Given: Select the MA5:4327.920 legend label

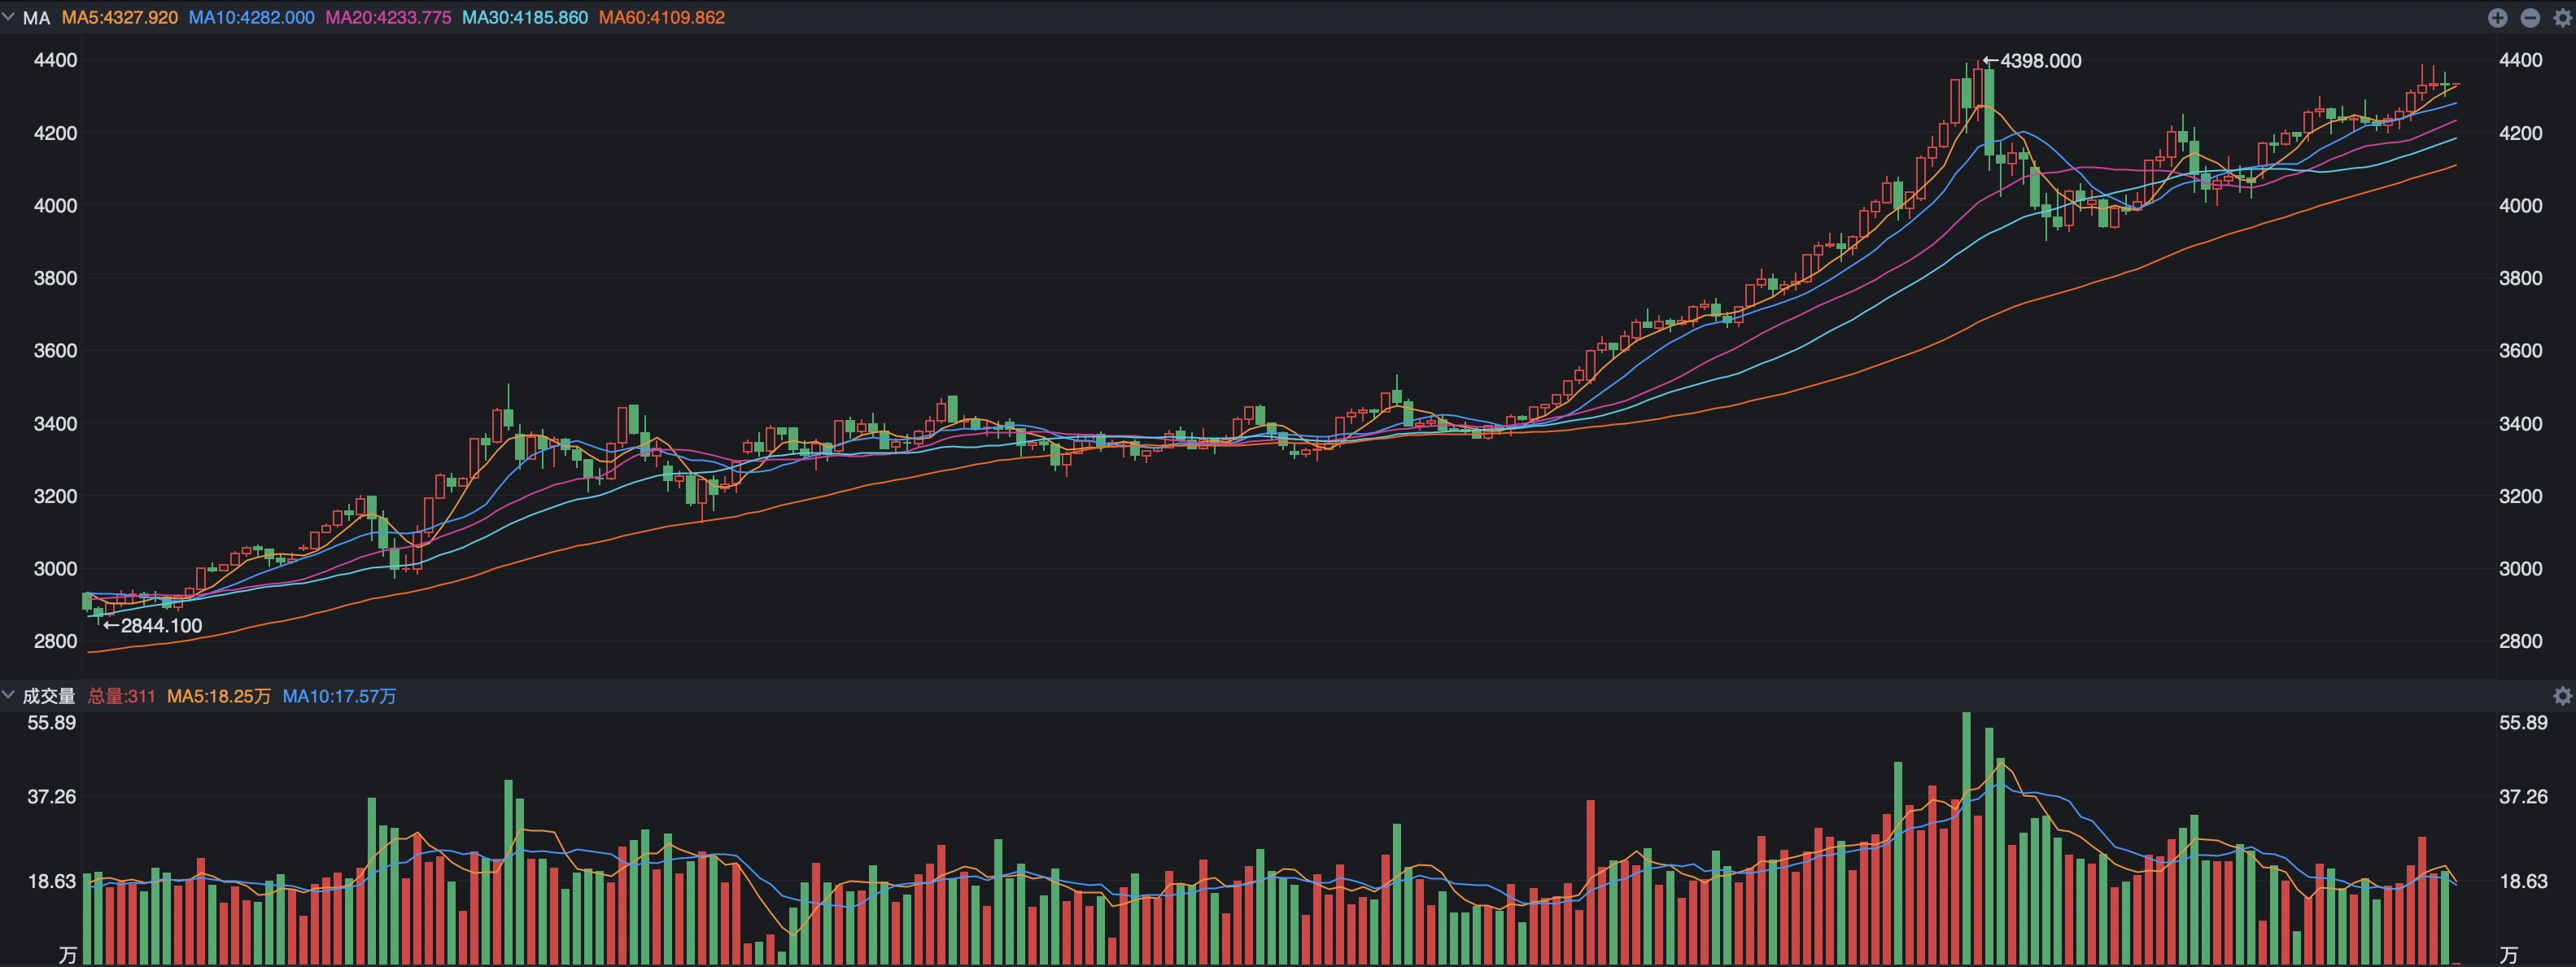Looking at the screenshot, I should (120, 18).
